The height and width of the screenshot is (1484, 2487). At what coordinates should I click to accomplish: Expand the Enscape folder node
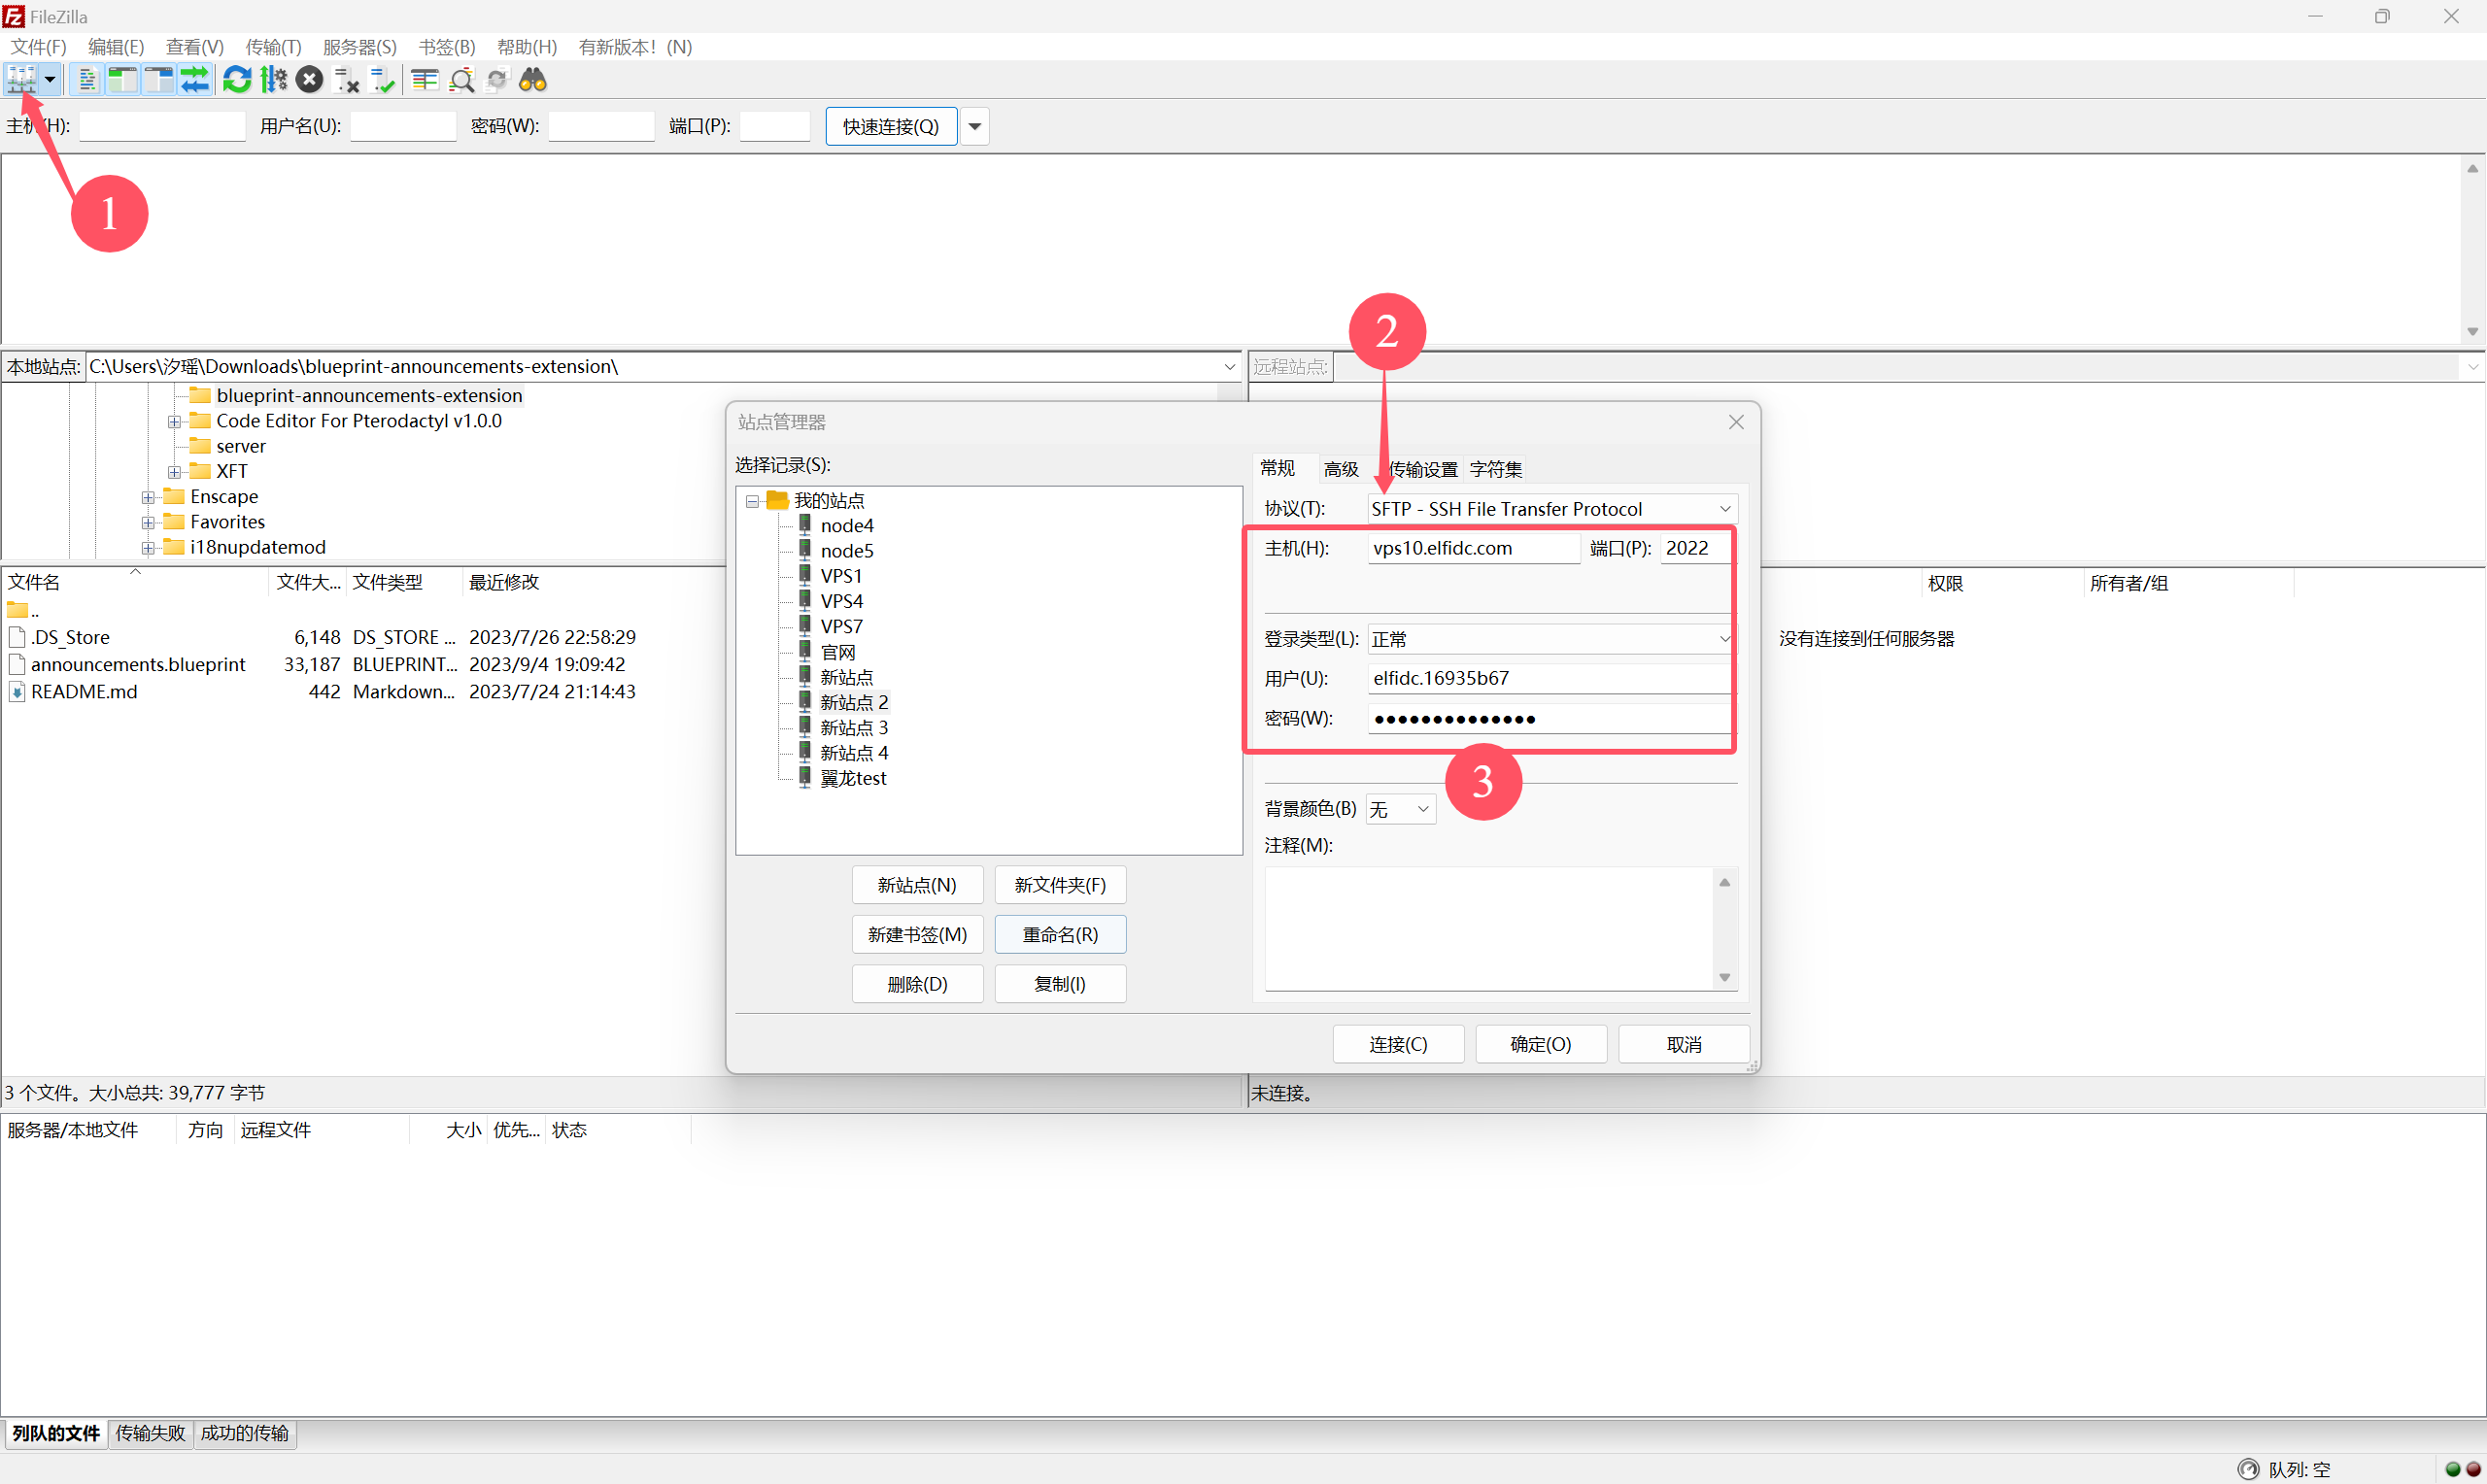pyautogui.click(x=148, y=497)
